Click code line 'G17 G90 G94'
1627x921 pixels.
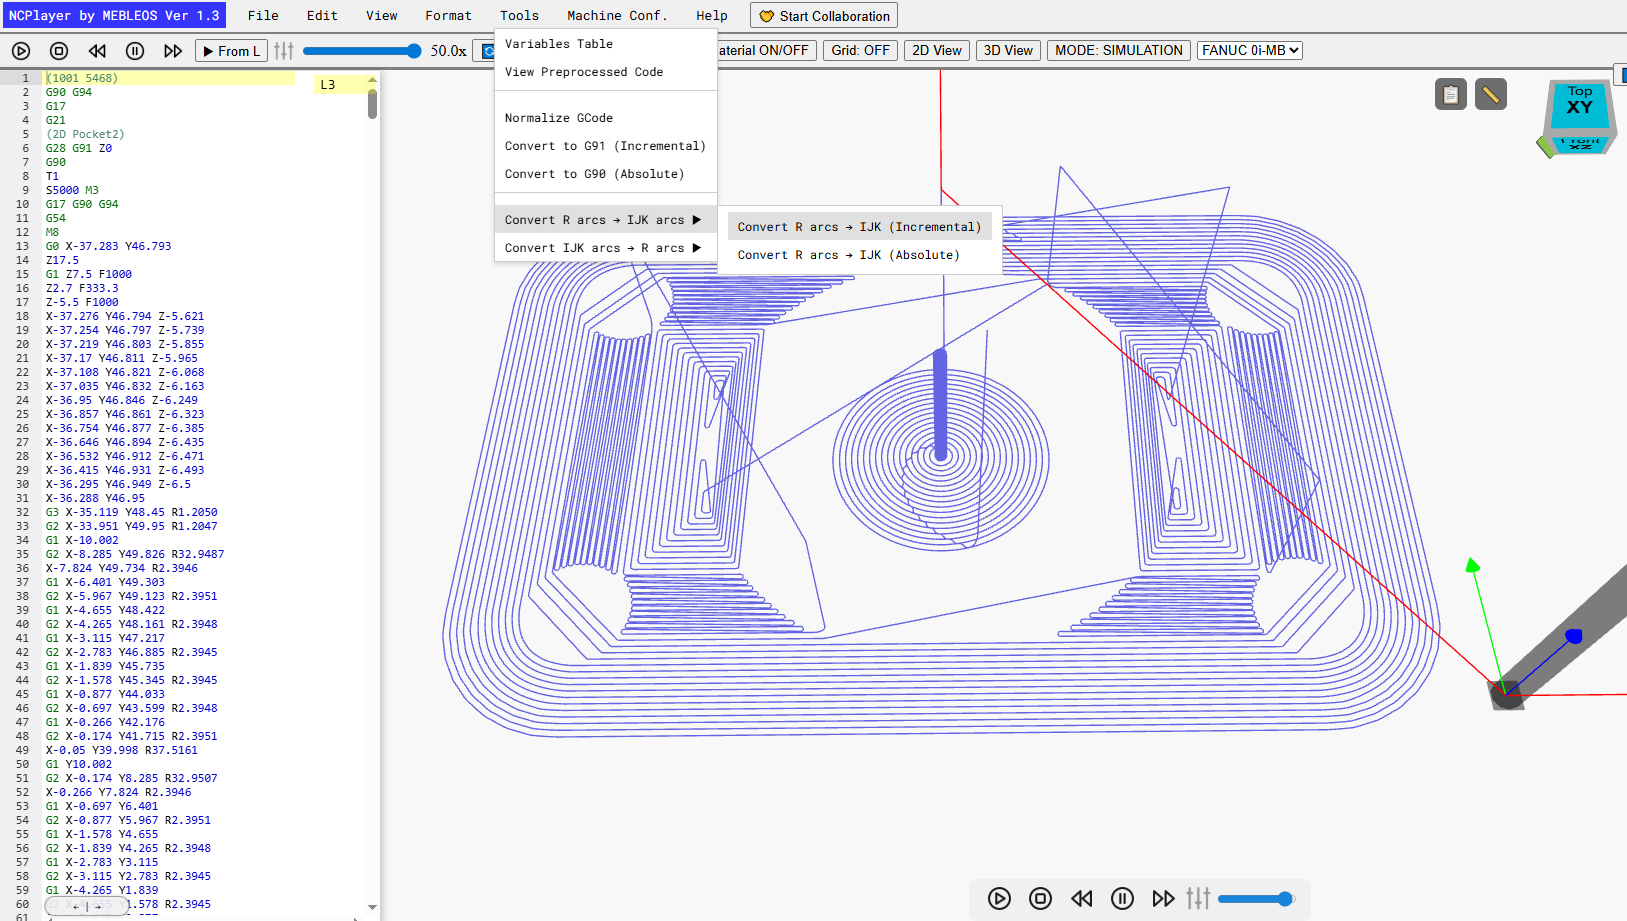click(x=82, y=204)
